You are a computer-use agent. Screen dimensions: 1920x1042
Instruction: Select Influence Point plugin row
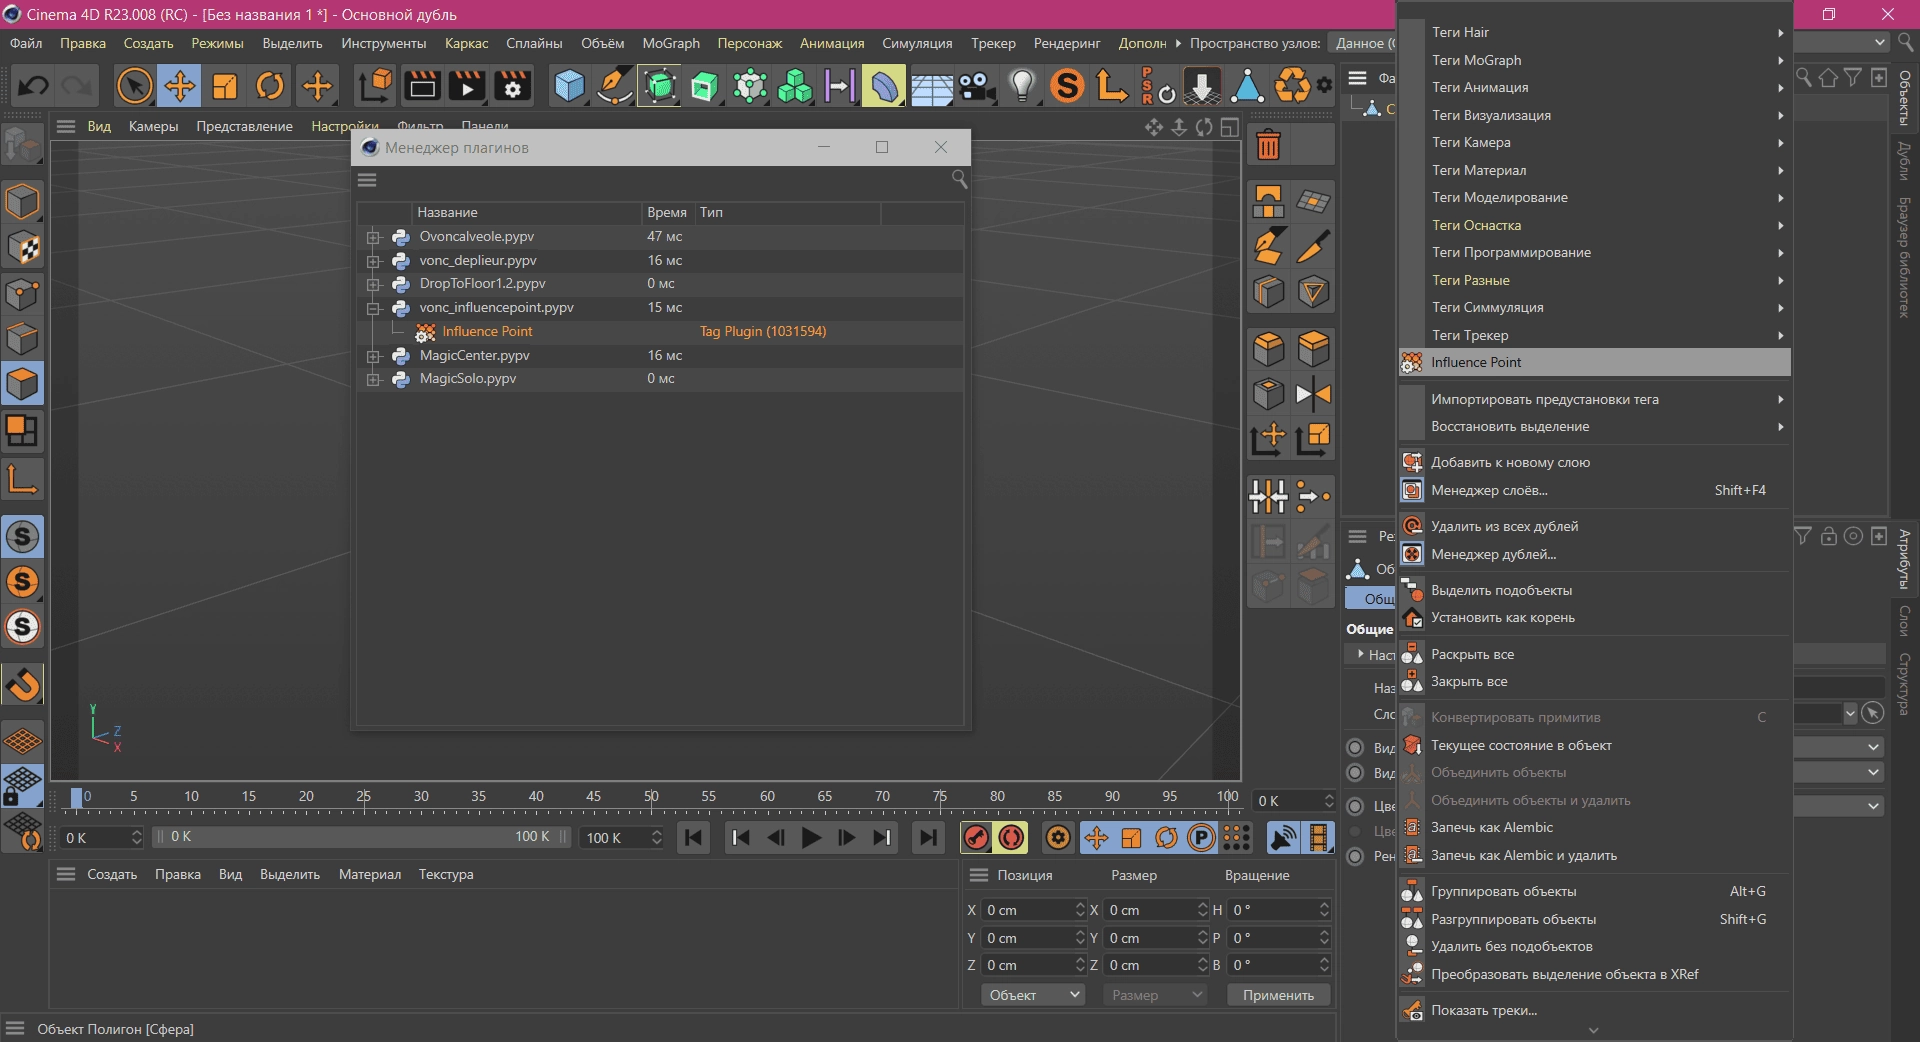[x=660, y=331]
